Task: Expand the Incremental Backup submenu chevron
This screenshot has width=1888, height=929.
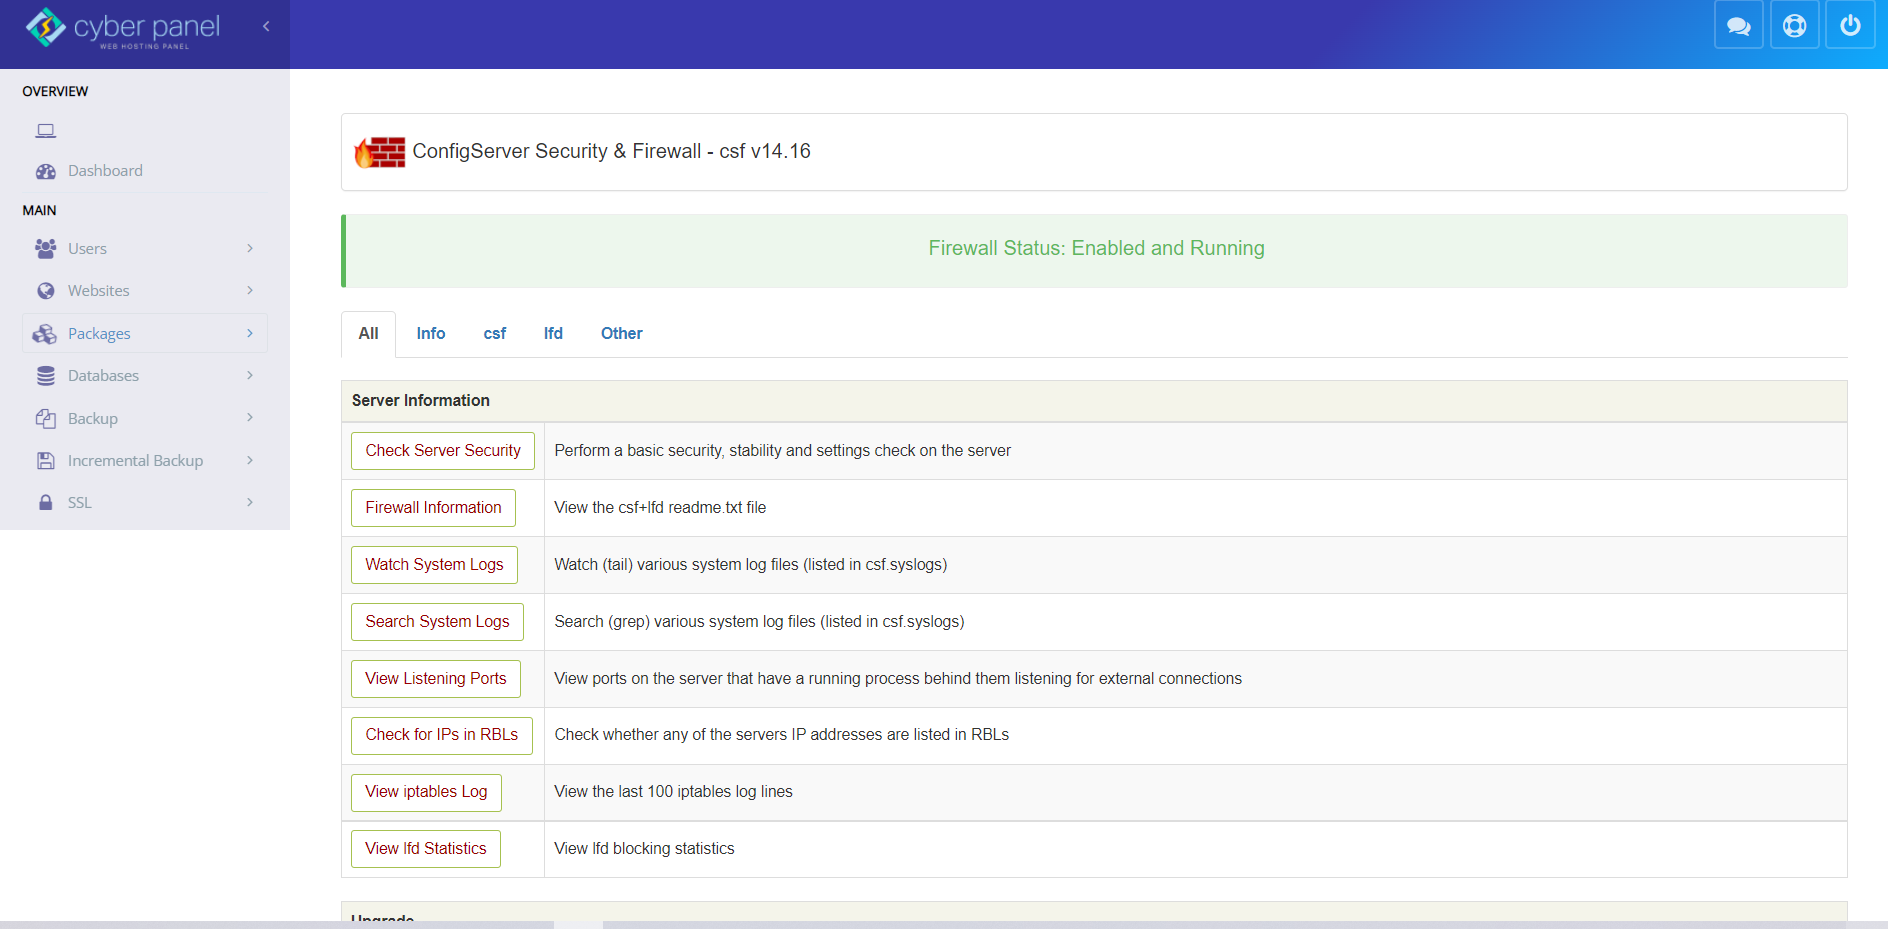Action: pyautogui.click(x=250, y=460)
